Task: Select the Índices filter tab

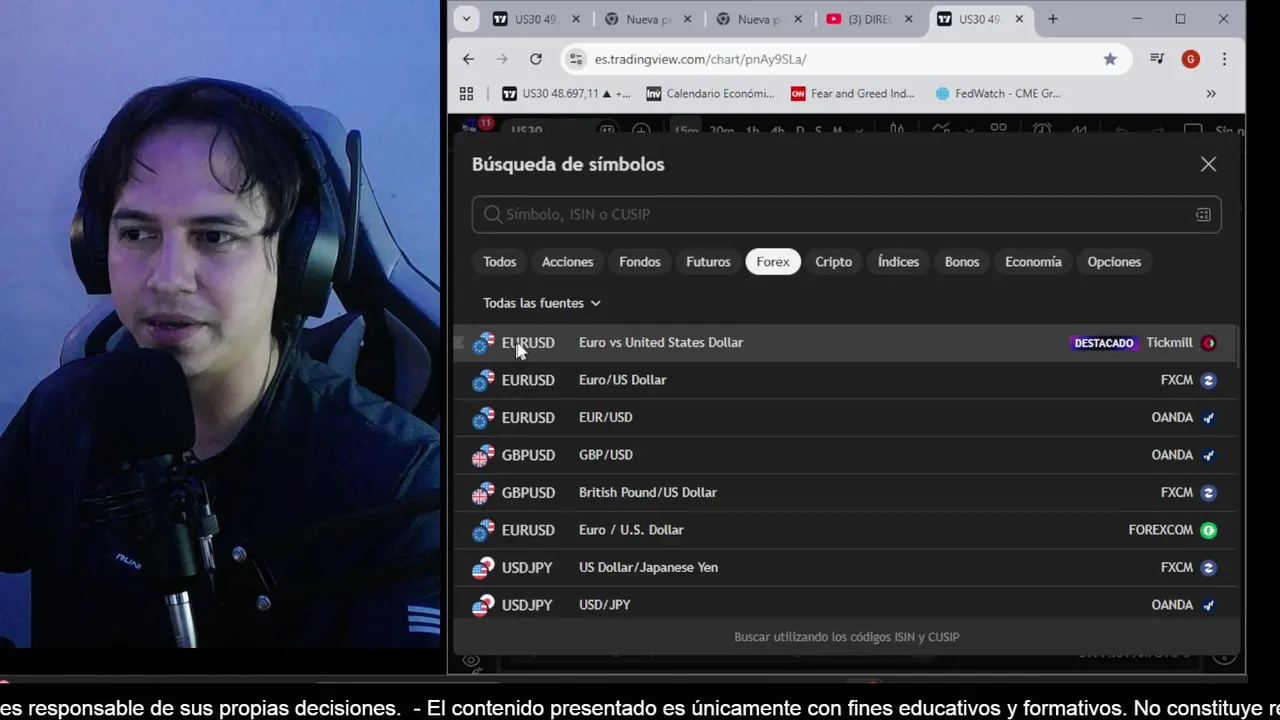Action: [x=898, y=262]
